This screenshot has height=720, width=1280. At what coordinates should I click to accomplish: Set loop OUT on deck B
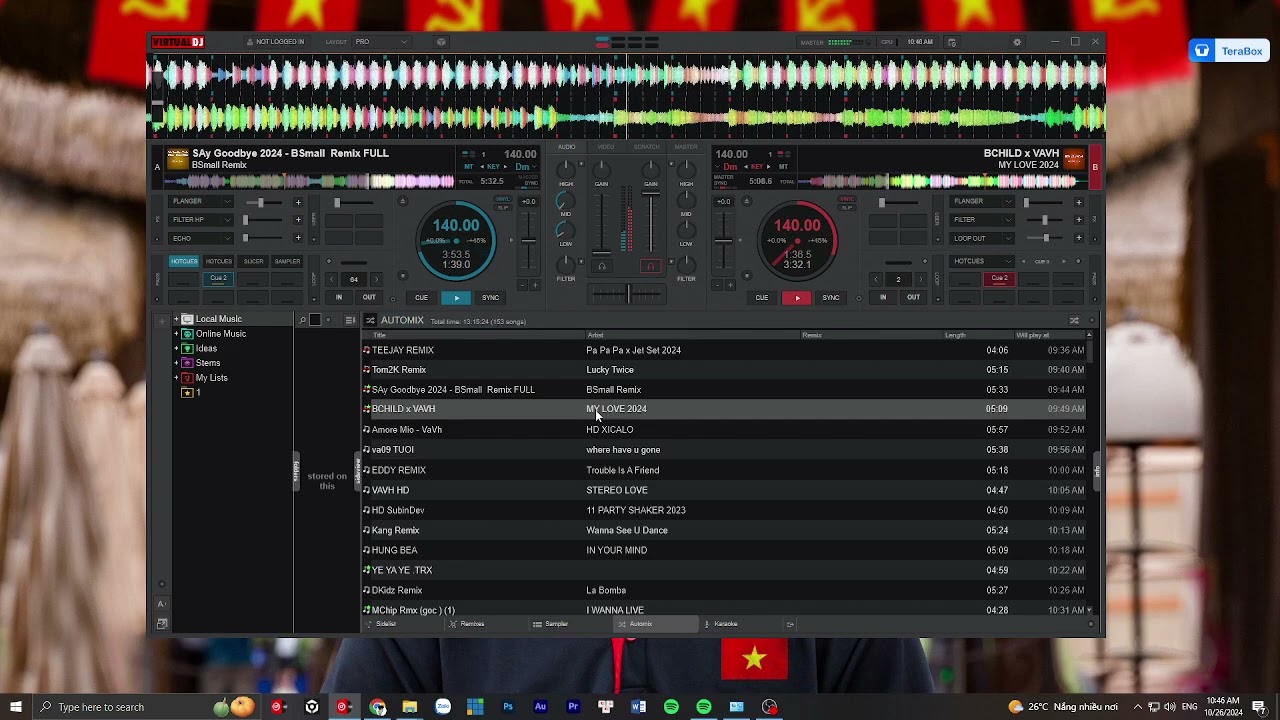[913, 297]
